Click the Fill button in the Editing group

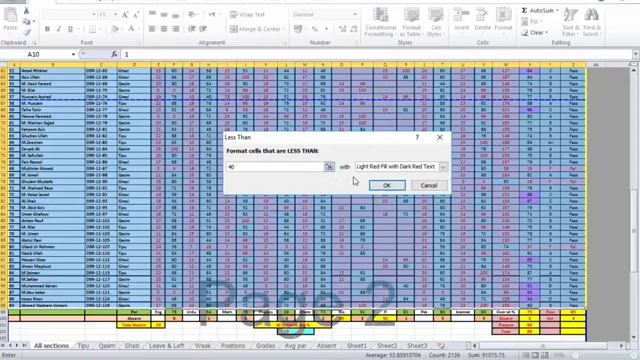point(531,22)
